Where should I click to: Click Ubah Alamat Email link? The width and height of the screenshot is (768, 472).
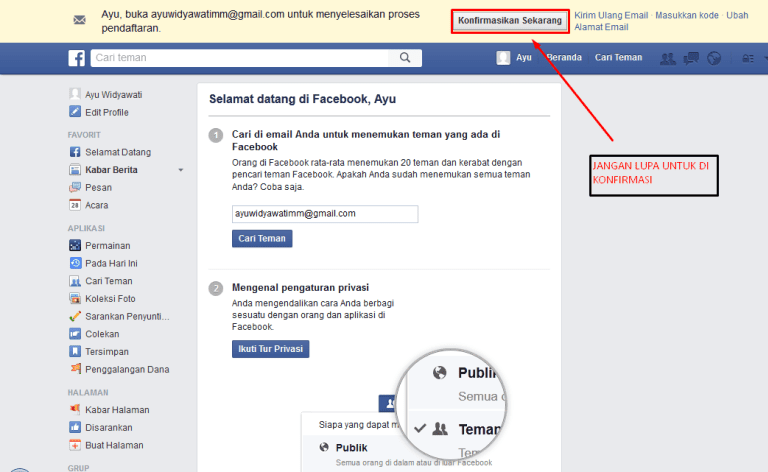coord(661,21)
